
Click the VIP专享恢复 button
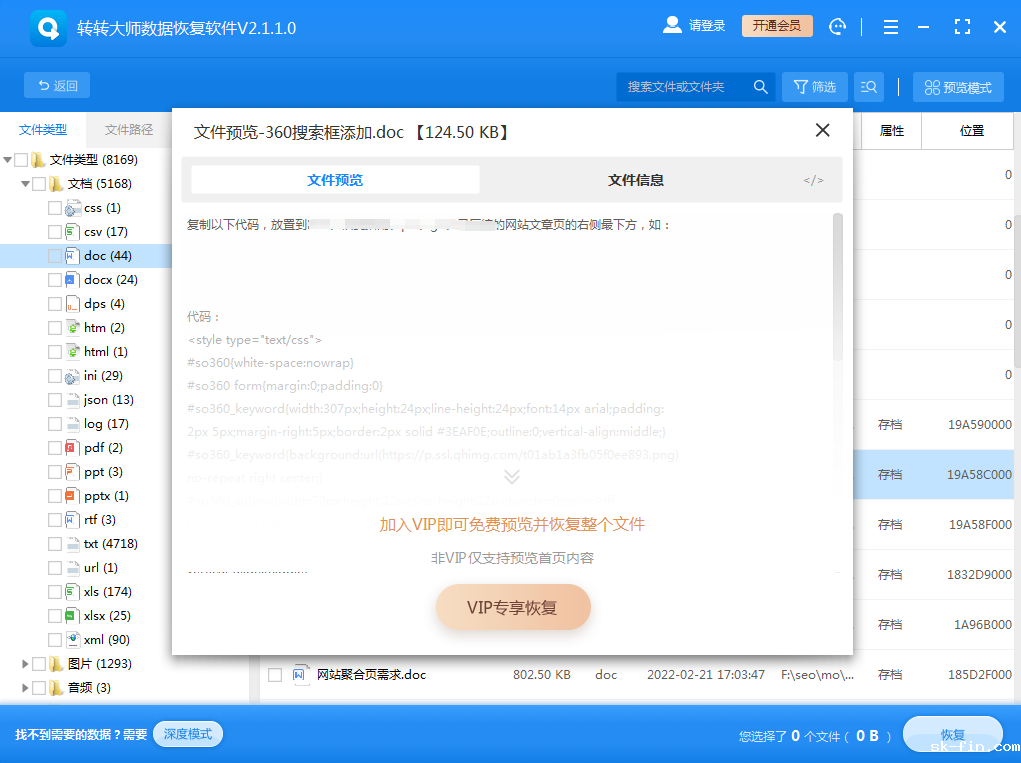(512, 607)
